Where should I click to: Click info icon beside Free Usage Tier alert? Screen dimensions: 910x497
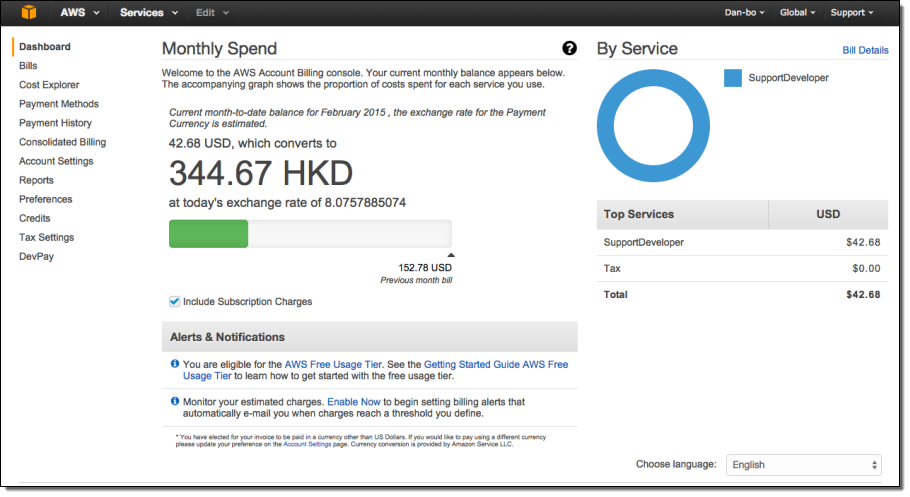coord(175,363)
